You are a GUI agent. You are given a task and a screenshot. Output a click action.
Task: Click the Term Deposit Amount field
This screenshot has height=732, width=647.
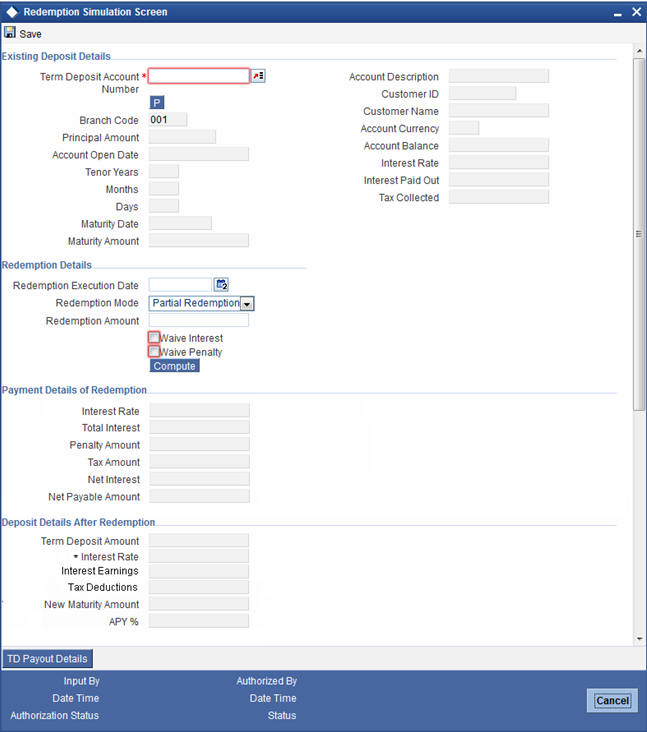point(199,541)
